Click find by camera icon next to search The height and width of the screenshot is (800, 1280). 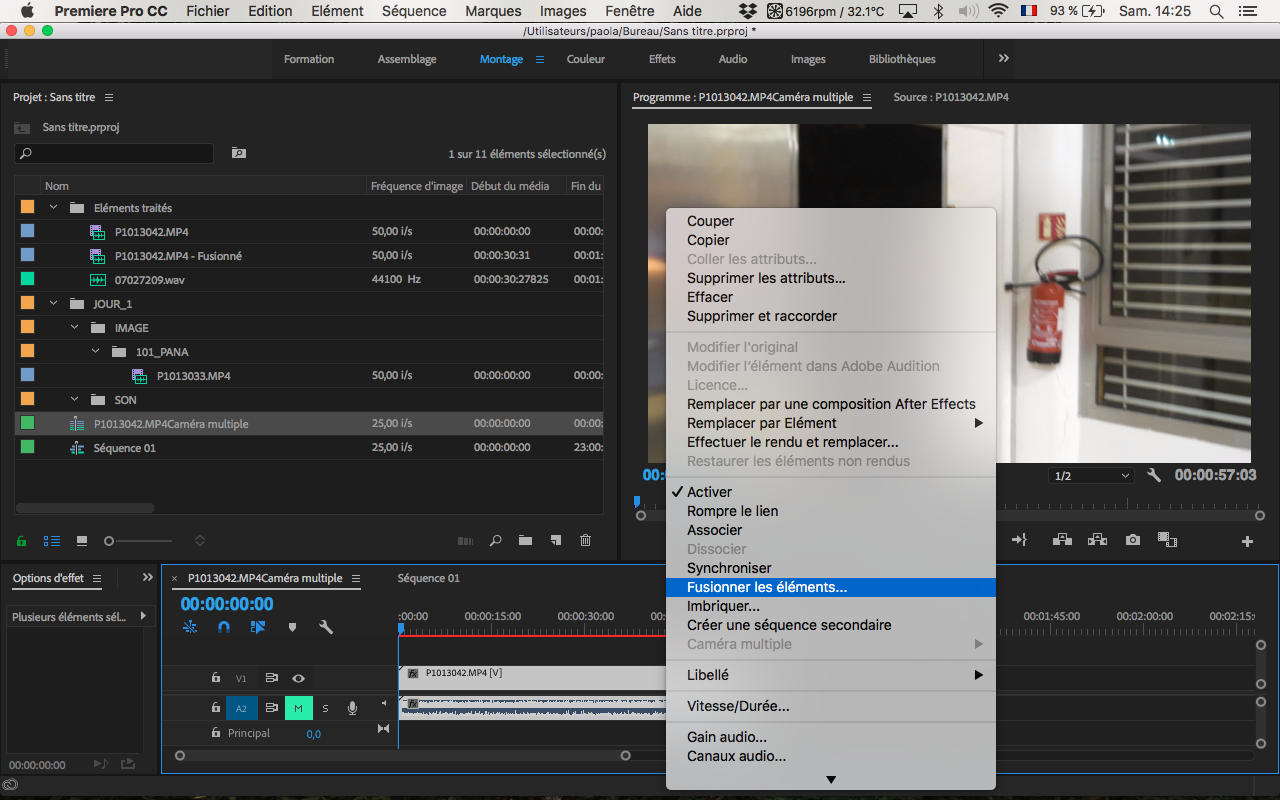click(x=239, y=153)
